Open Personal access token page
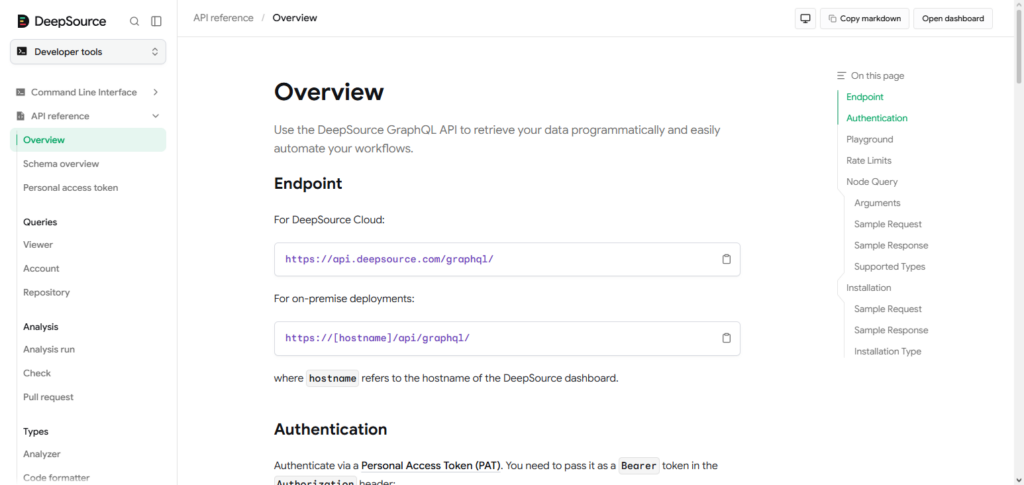The width and height of the screenshot is (1024, 485). [71, 187]
